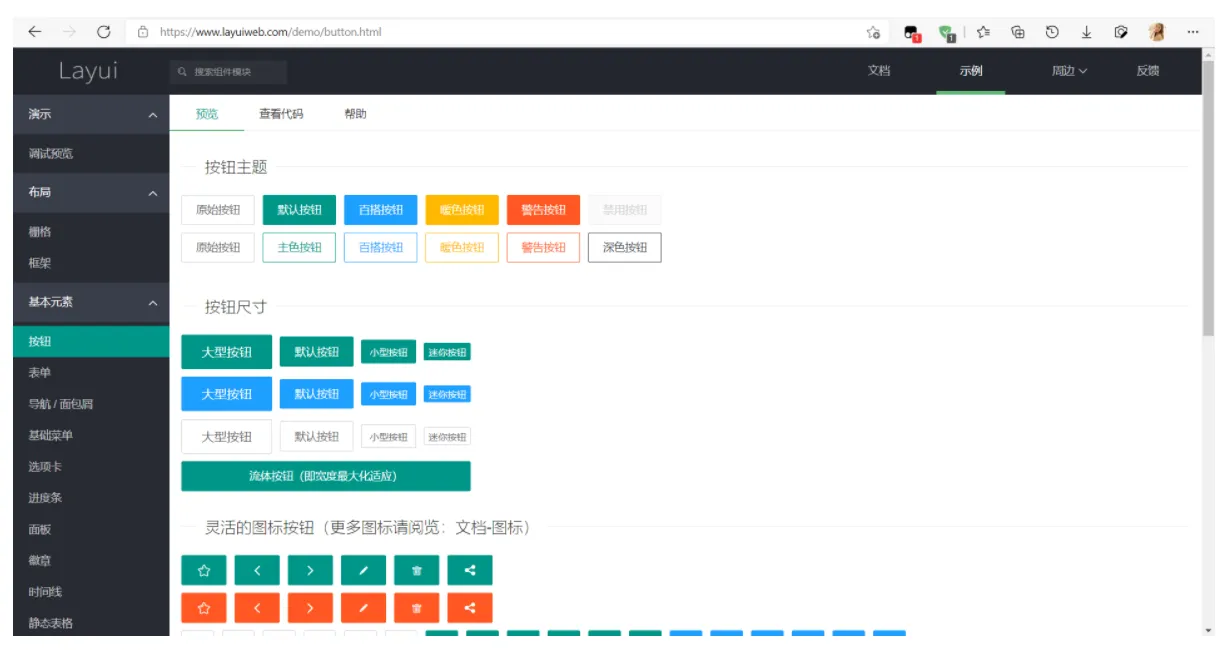This screenshot has height=650, width=1222.
Task: View site info via the lock icon
Action: [143, 32]
